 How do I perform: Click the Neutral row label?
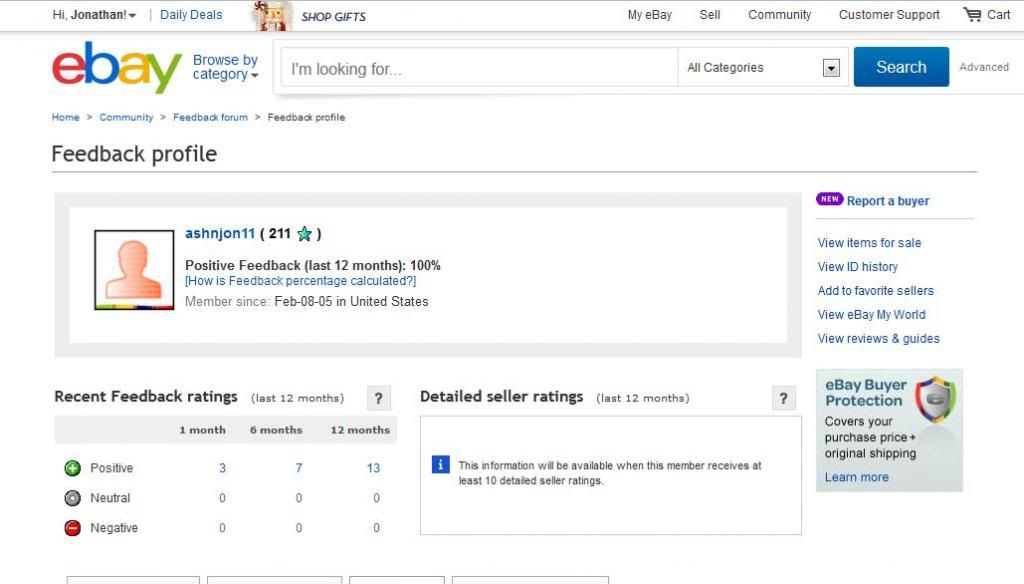pos(110,498)
